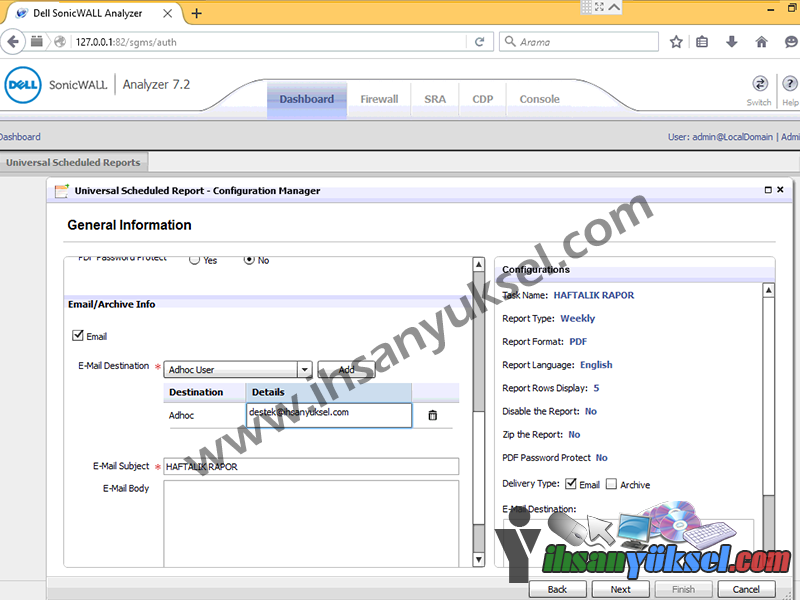Open the E-Mail Destination Adhoc User dropdown
This screenshot has height=600, width=800.
[305, 369]
